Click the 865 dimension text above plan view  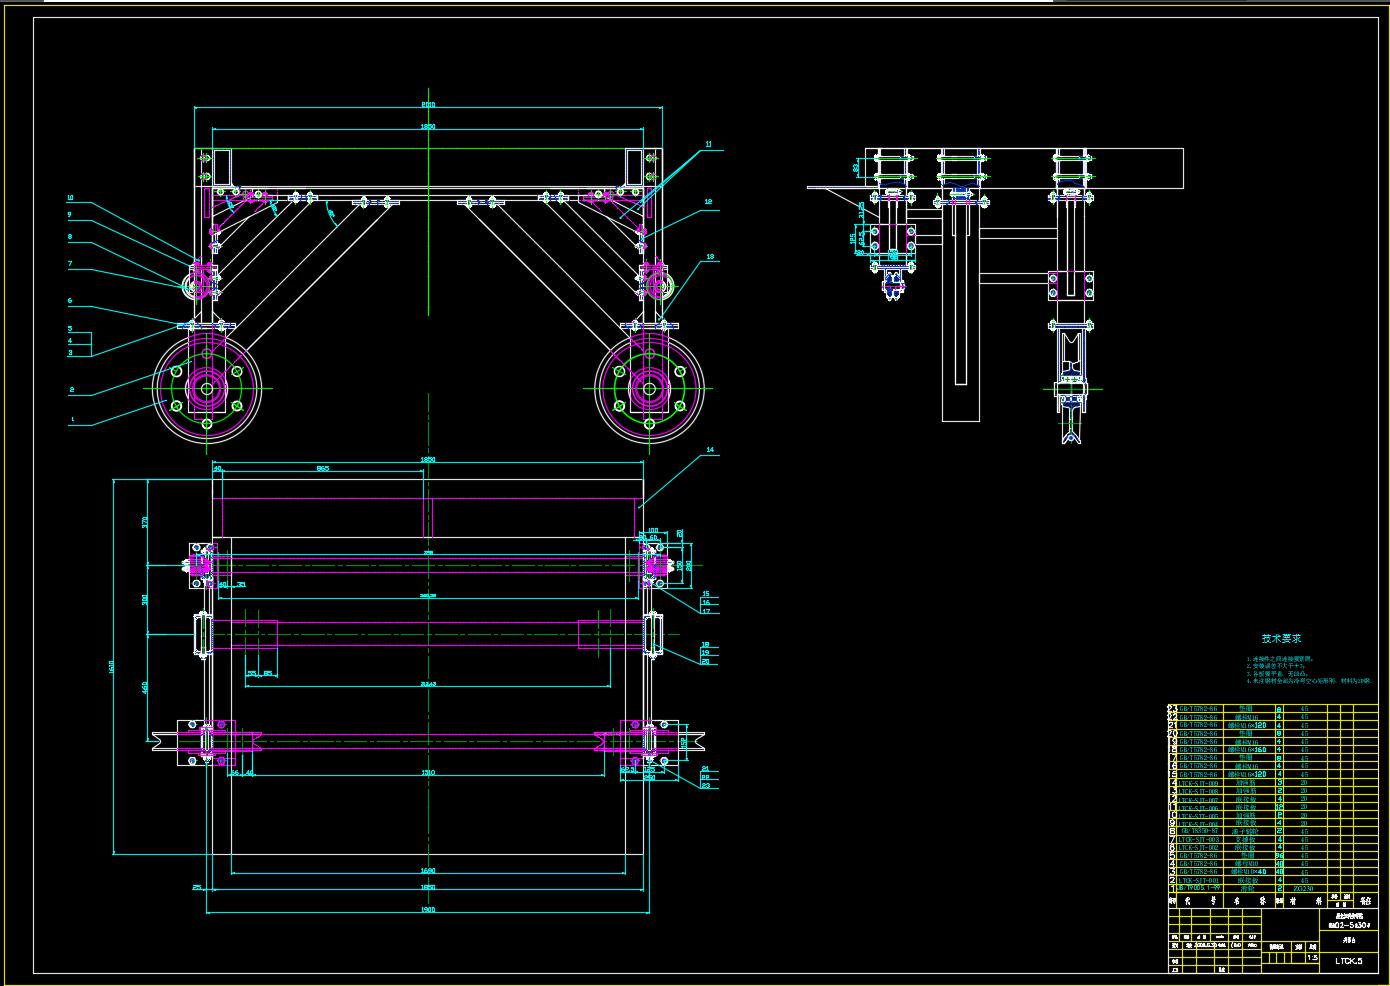(323, 468)
